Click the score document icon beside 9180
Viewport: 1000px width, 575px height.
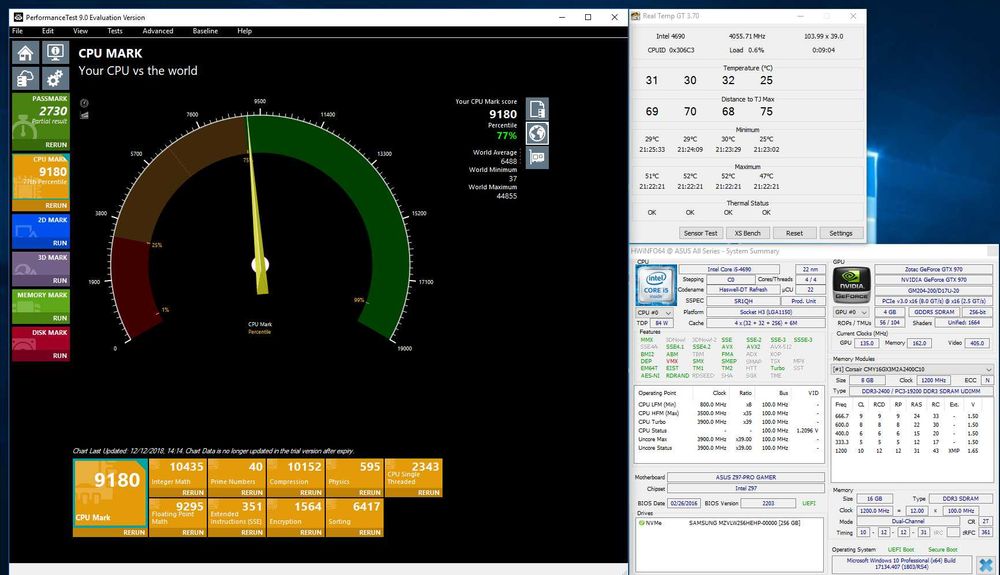click(x=537, y=109)
